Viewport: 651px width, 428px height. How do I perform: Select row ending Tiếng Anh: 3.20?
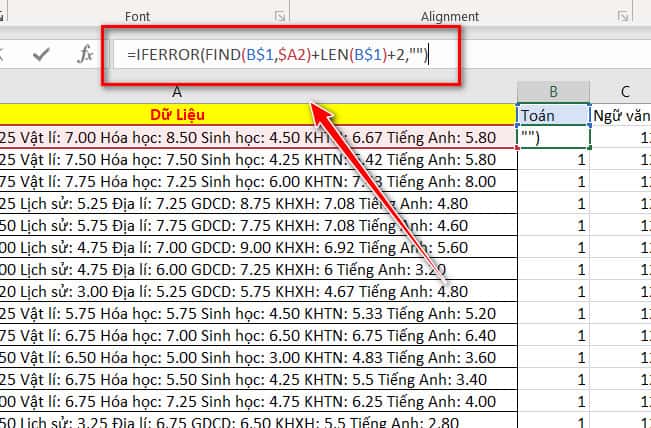click(x=257, y=270)
